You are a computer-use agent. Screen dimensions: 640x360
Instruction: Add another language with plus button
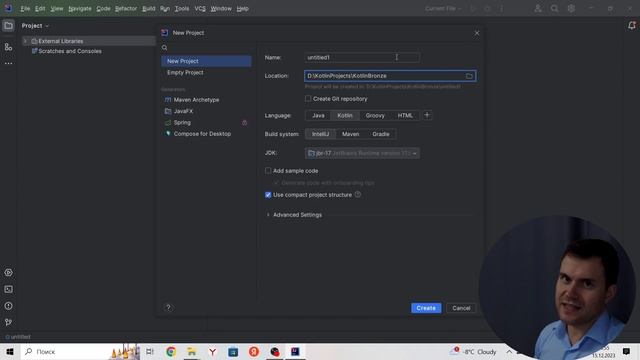coord(427,115)
